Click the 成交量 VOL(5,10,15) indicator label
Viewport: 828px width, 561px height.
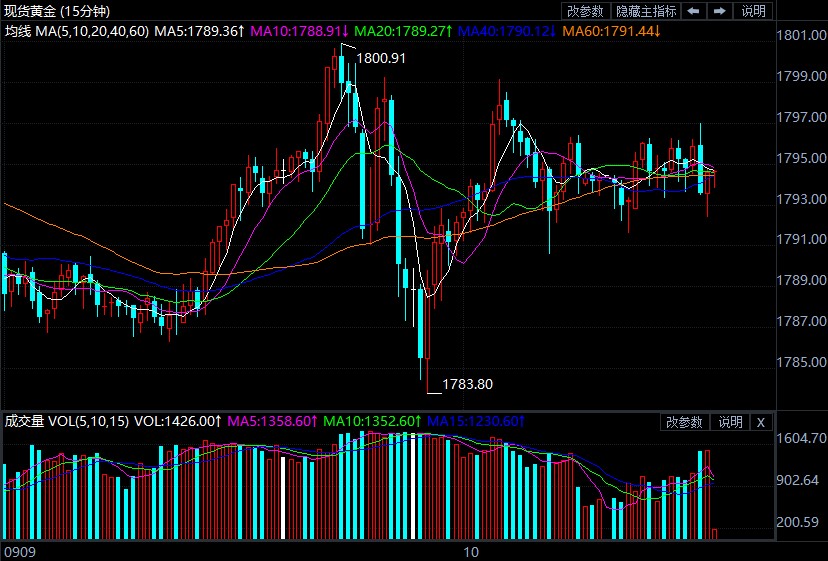point(66,421)
